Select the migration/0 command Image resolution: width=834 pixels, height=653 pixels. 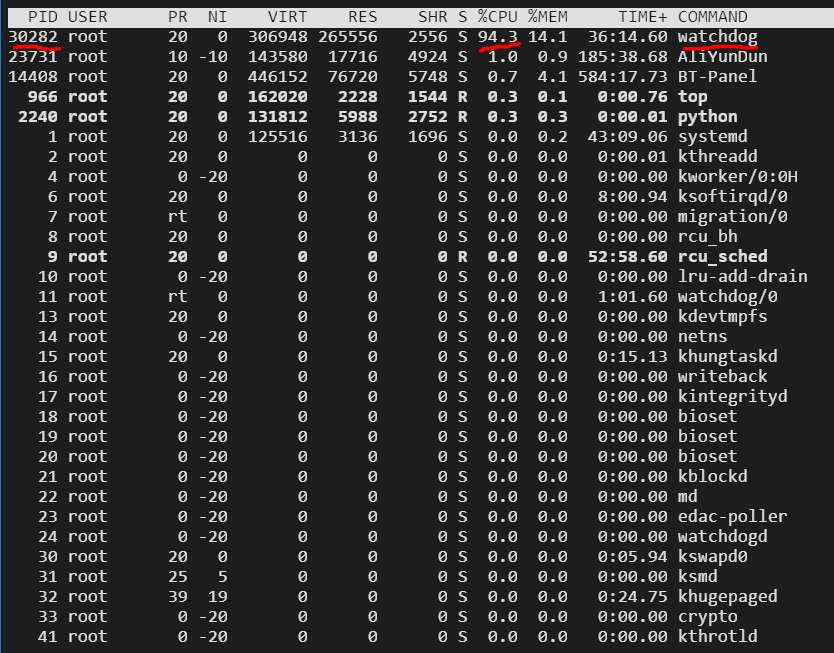[x=732, y=217]
